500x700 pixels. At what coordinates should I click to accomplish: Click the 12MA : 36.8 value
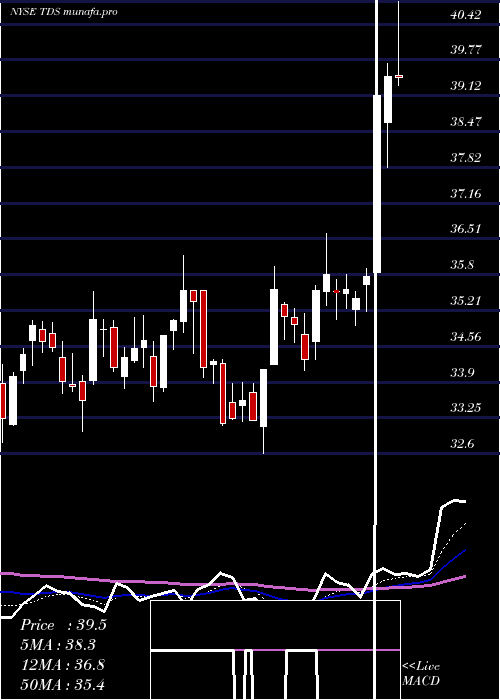(x=62, y=665)
